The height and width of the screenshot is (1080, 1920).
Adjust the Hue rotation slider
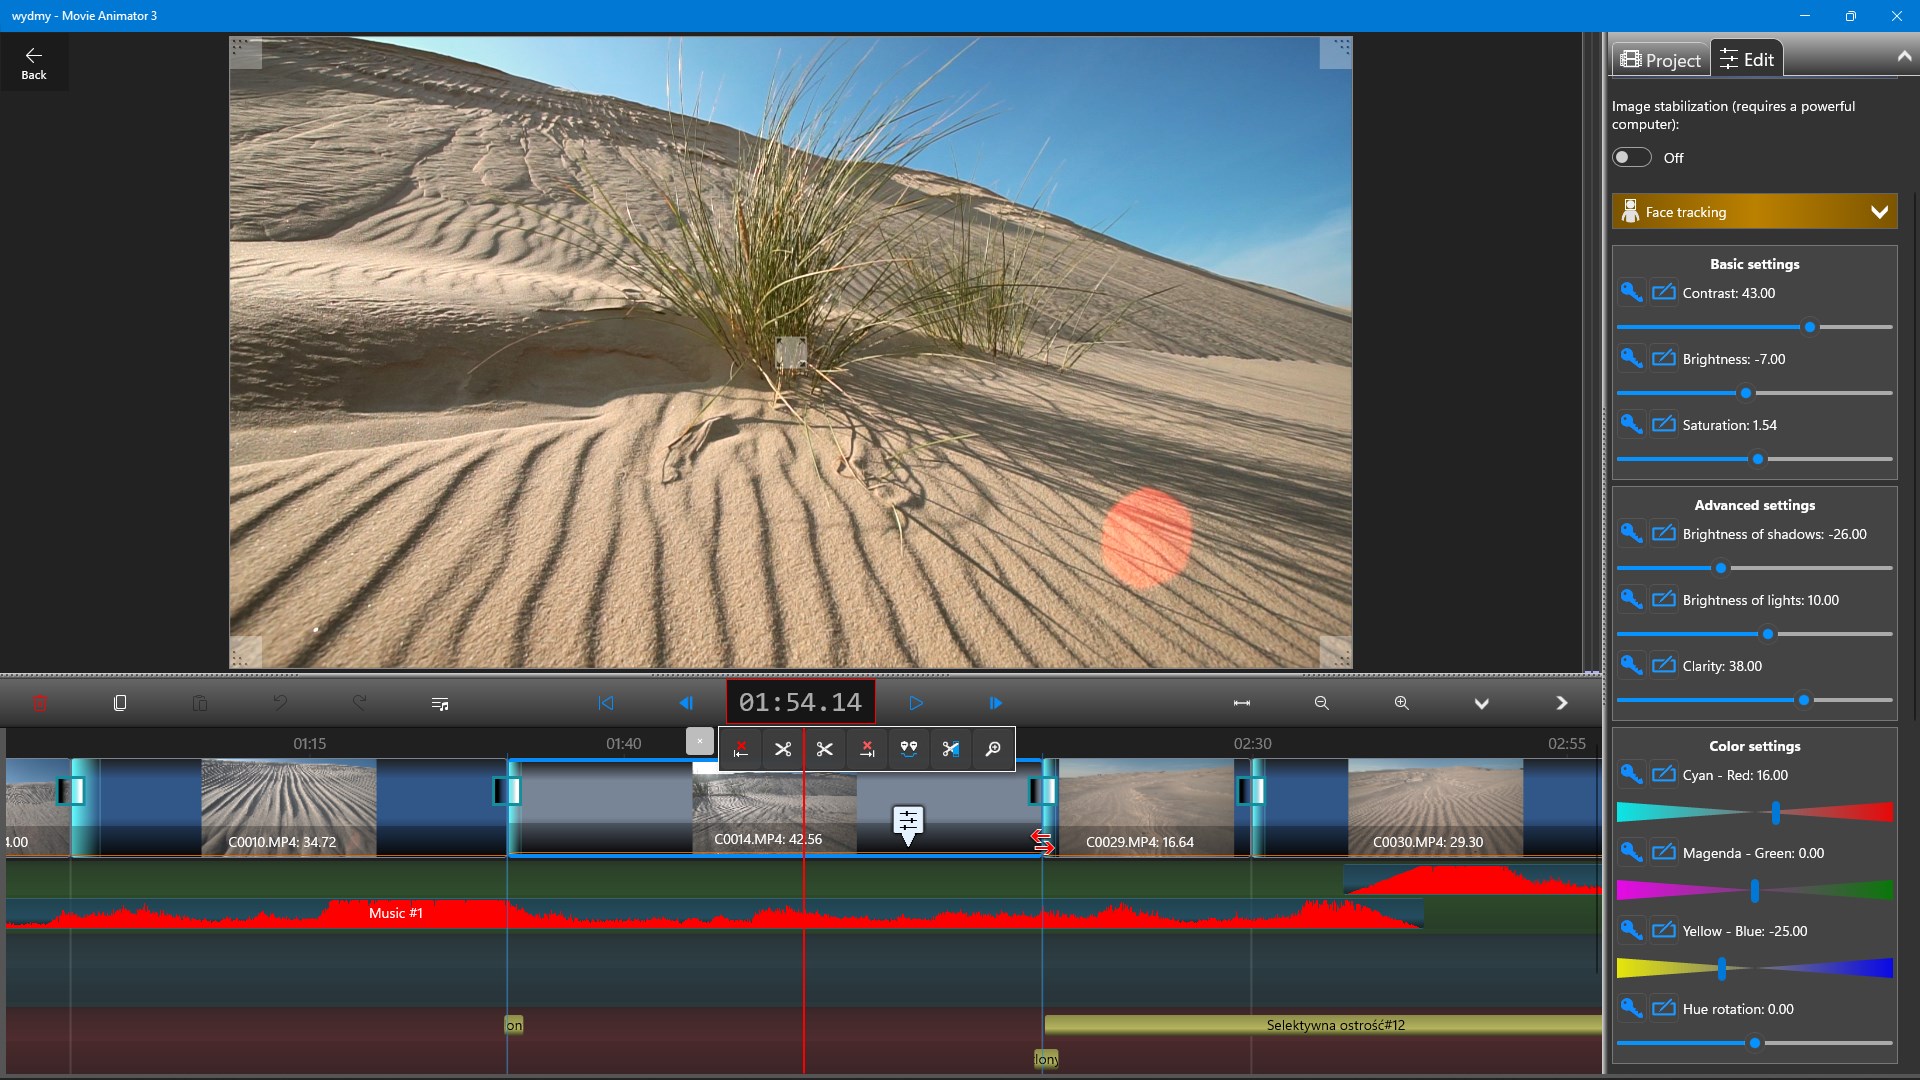(x=1755, y=1043)
